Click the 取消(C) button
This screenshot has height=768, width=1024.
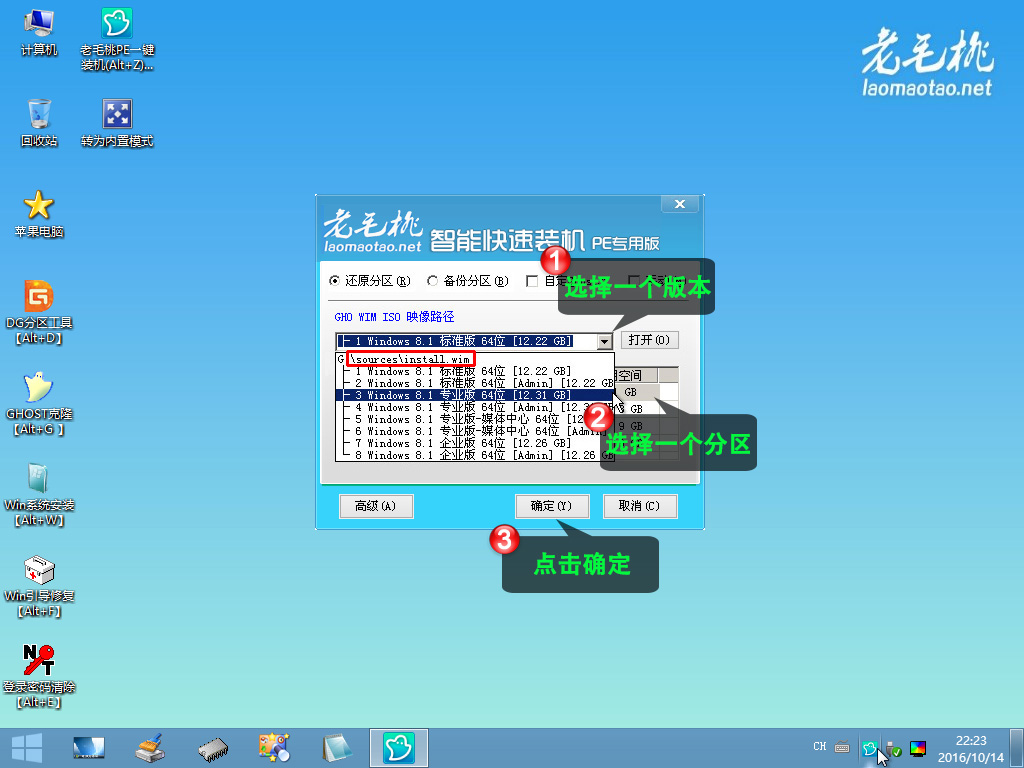point(639,506)
